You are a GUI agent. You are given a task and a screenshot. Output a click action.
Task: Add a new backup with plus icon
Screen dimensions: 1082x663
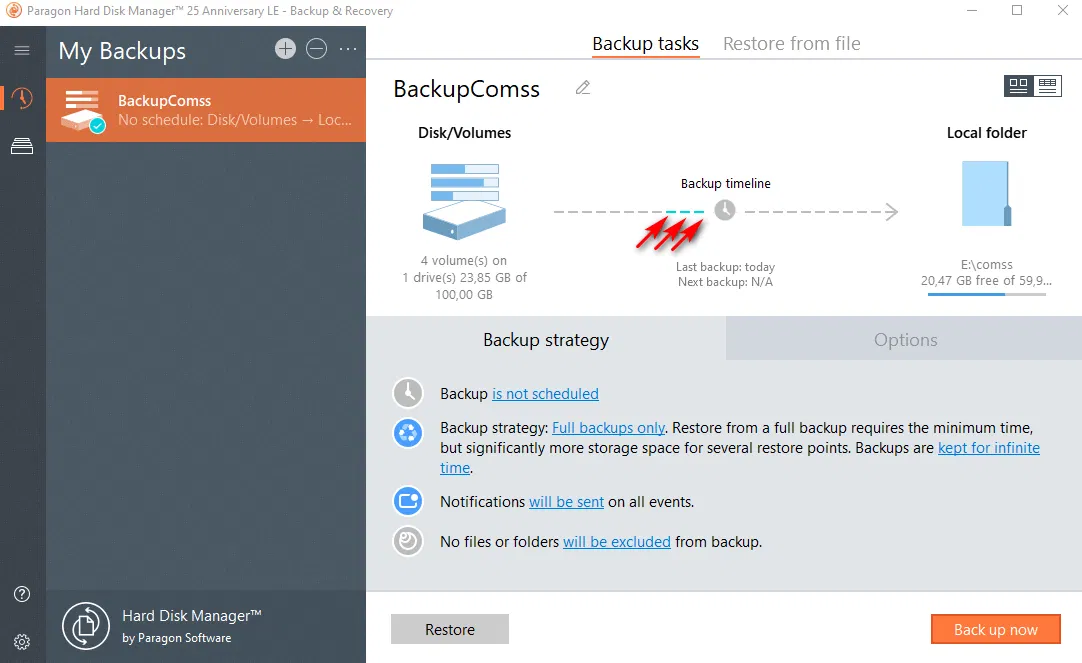pos(285,49)
